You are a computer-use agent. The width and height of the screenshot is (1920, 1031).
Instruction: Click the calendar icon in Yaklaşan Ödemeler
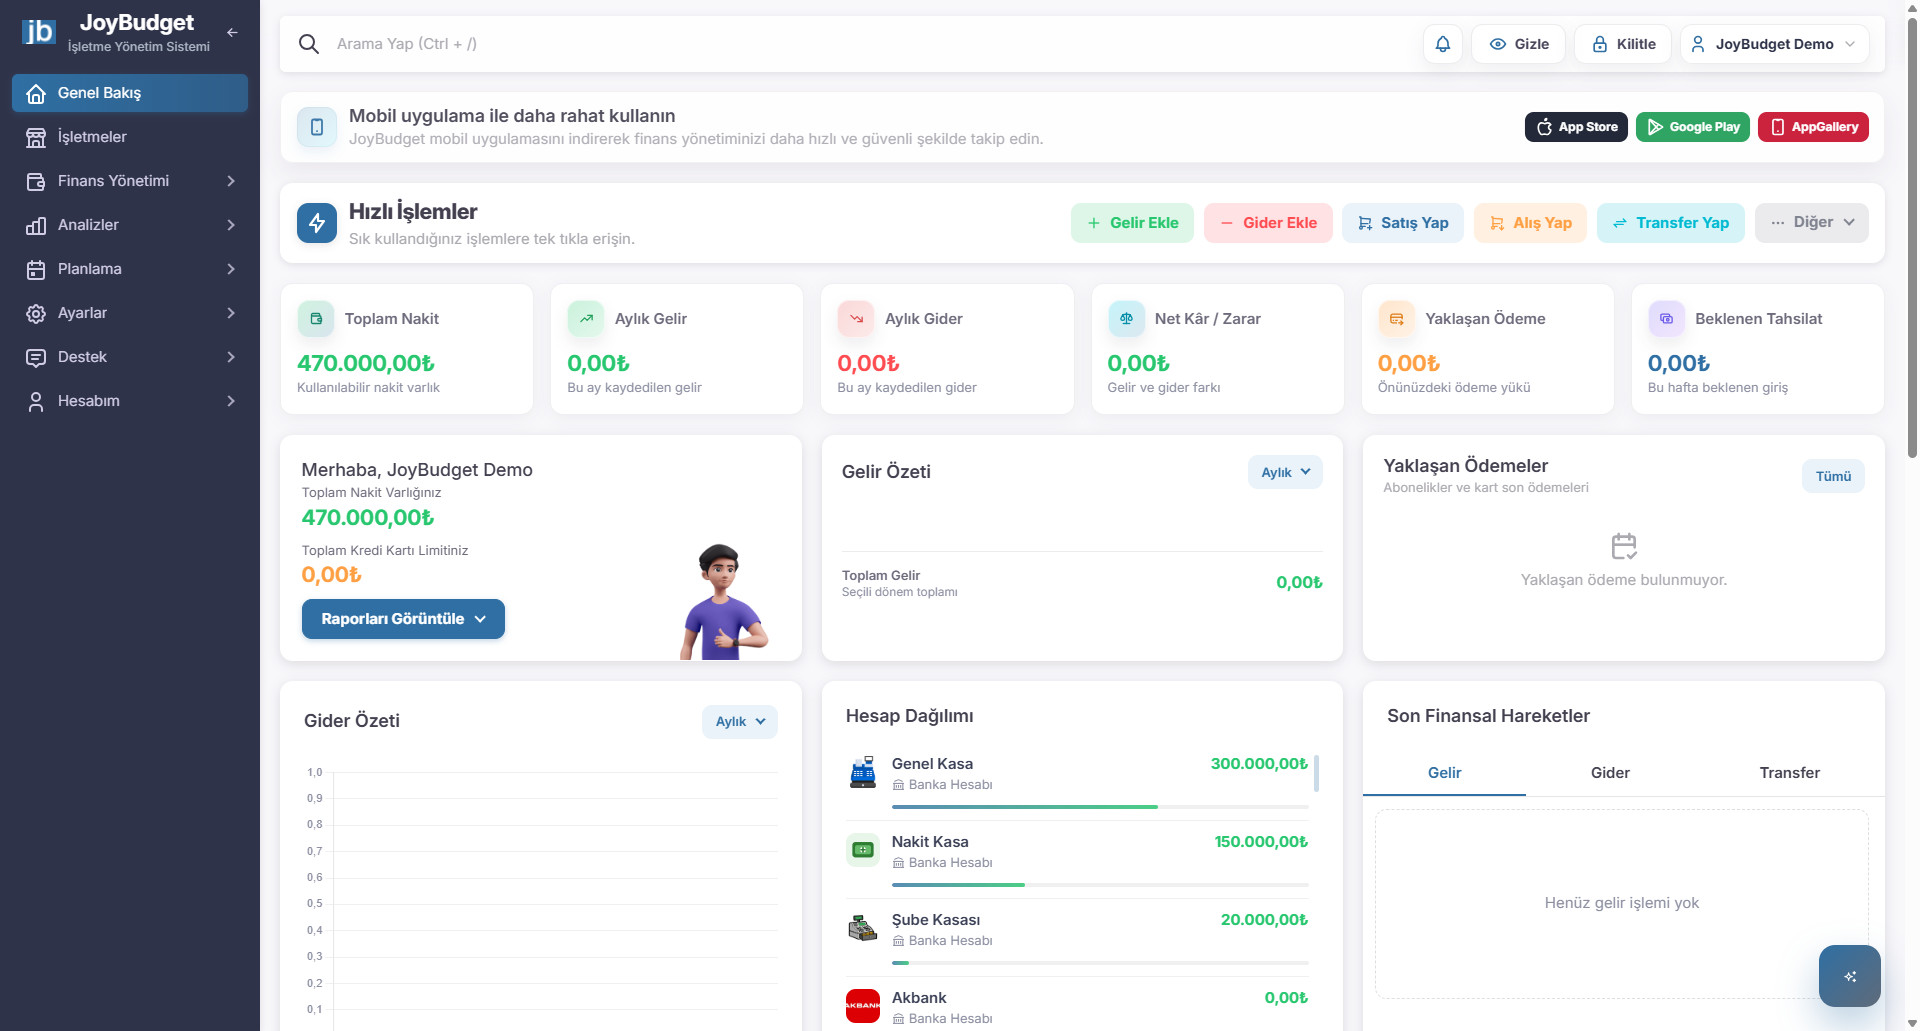[x=1624, y=546]
